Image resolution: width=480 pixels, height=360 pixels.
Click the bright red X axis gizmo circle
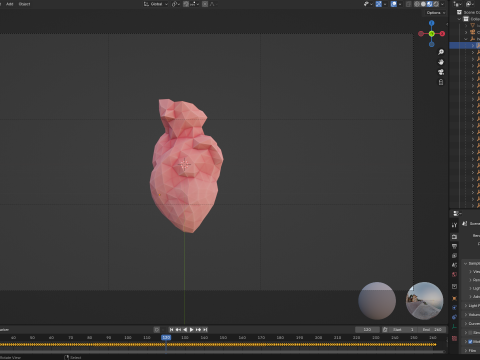tap(442, 34)
